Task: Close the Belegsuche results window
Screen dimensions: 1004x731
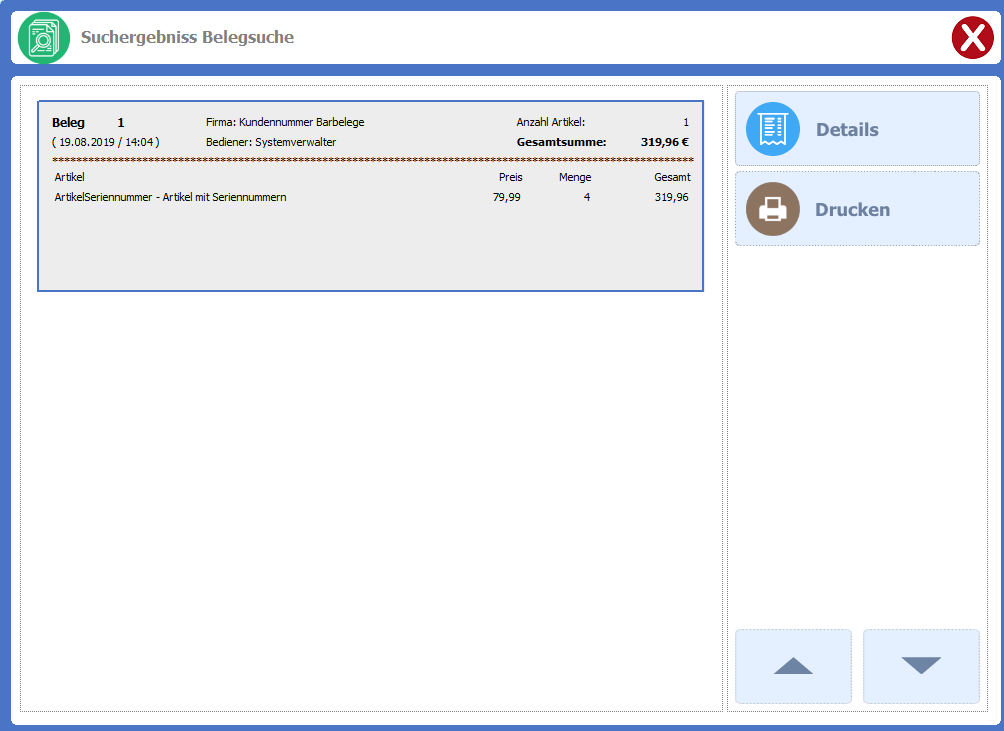Action: 971,39
